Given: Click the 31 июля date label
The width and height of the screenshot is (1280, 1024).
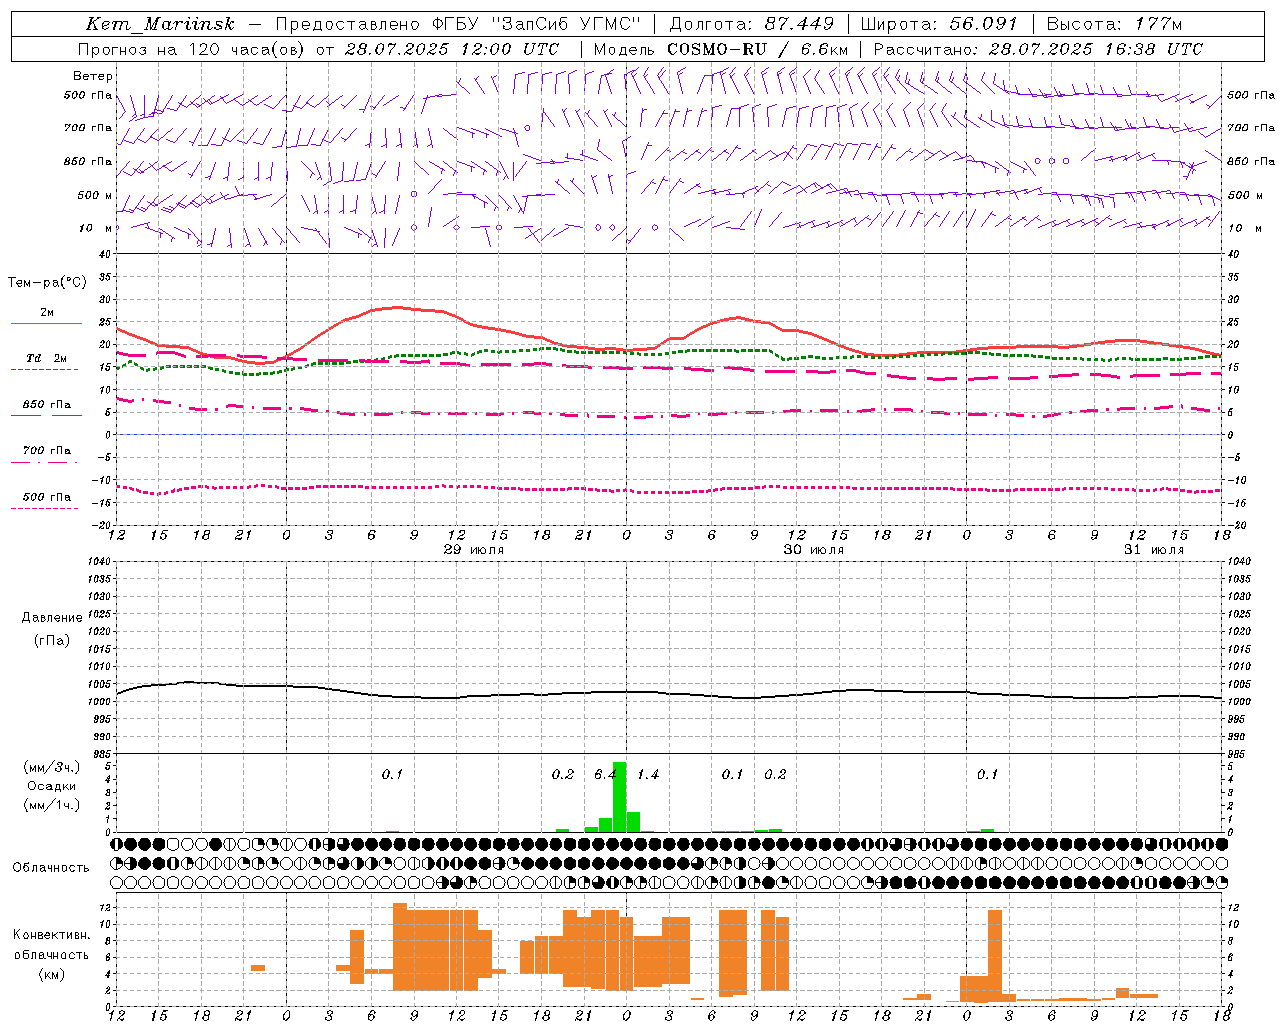Looking at the screenshot, I should coord(1154,550).
